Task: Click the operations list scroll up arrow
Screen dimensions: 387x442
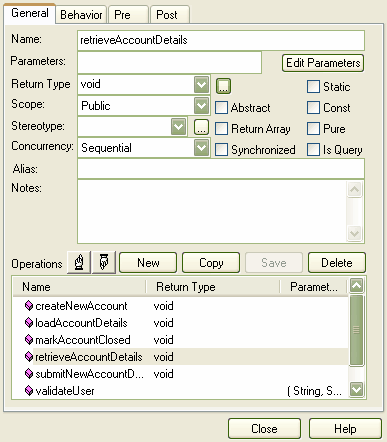Action: 356,286
